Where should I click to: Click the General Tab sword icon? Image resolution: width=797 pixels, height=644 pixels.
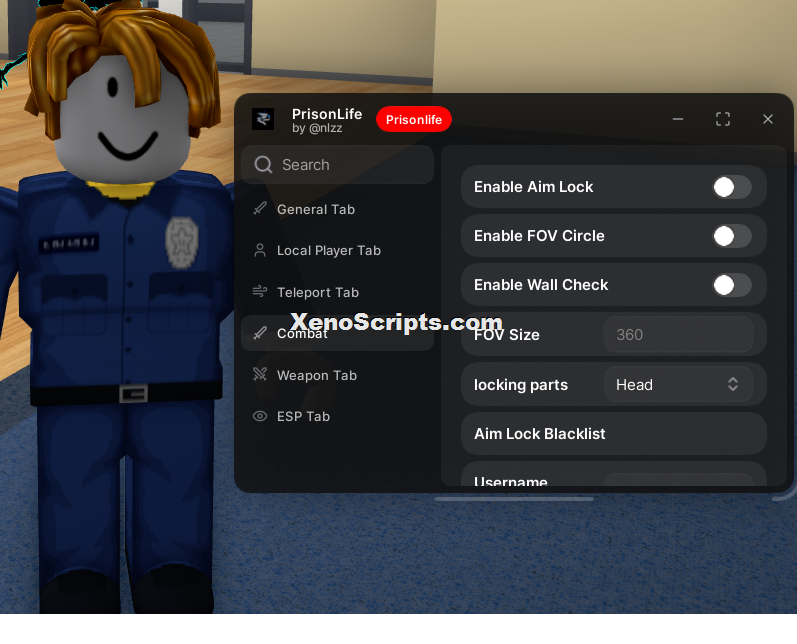point(260,208)
